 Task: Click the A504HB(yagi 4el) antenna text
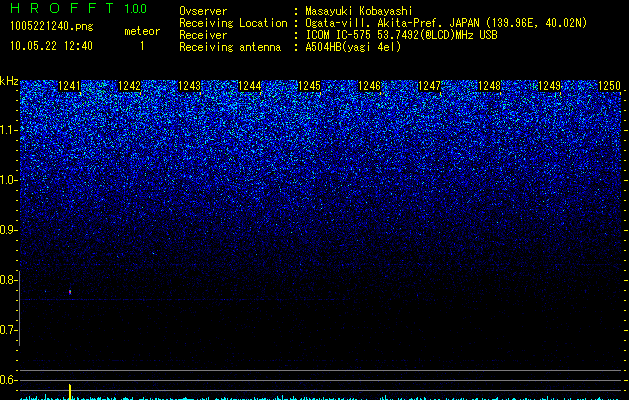[x=353, y=47]
